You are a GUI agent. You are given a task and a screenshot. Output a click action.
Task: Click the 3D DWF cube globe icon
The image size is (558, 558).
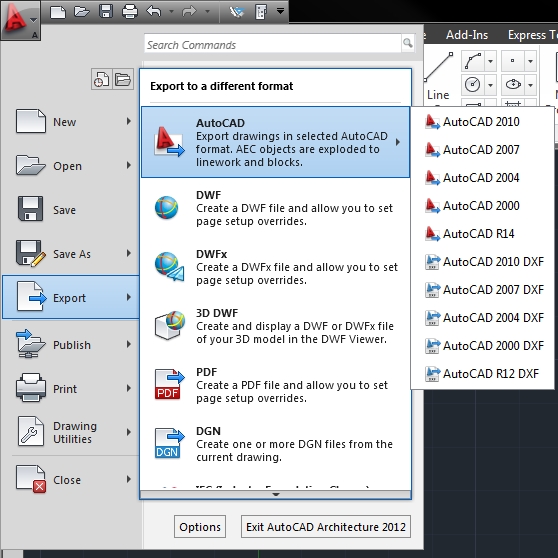pos(170,325)
